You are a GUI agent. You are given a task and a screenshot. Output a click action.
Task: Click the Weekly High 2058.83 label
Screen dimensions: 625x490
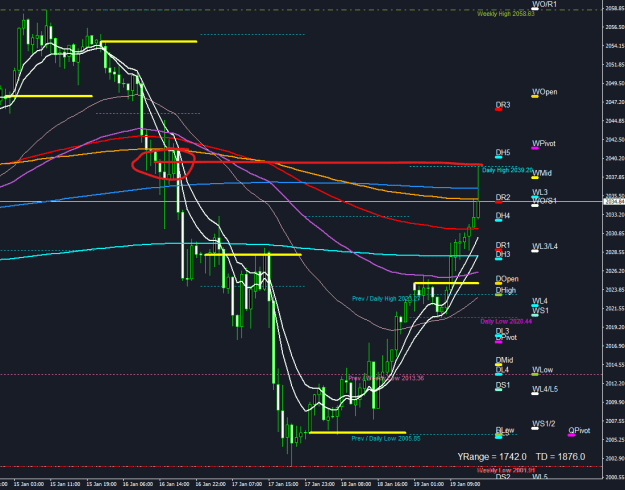[506, 14]
